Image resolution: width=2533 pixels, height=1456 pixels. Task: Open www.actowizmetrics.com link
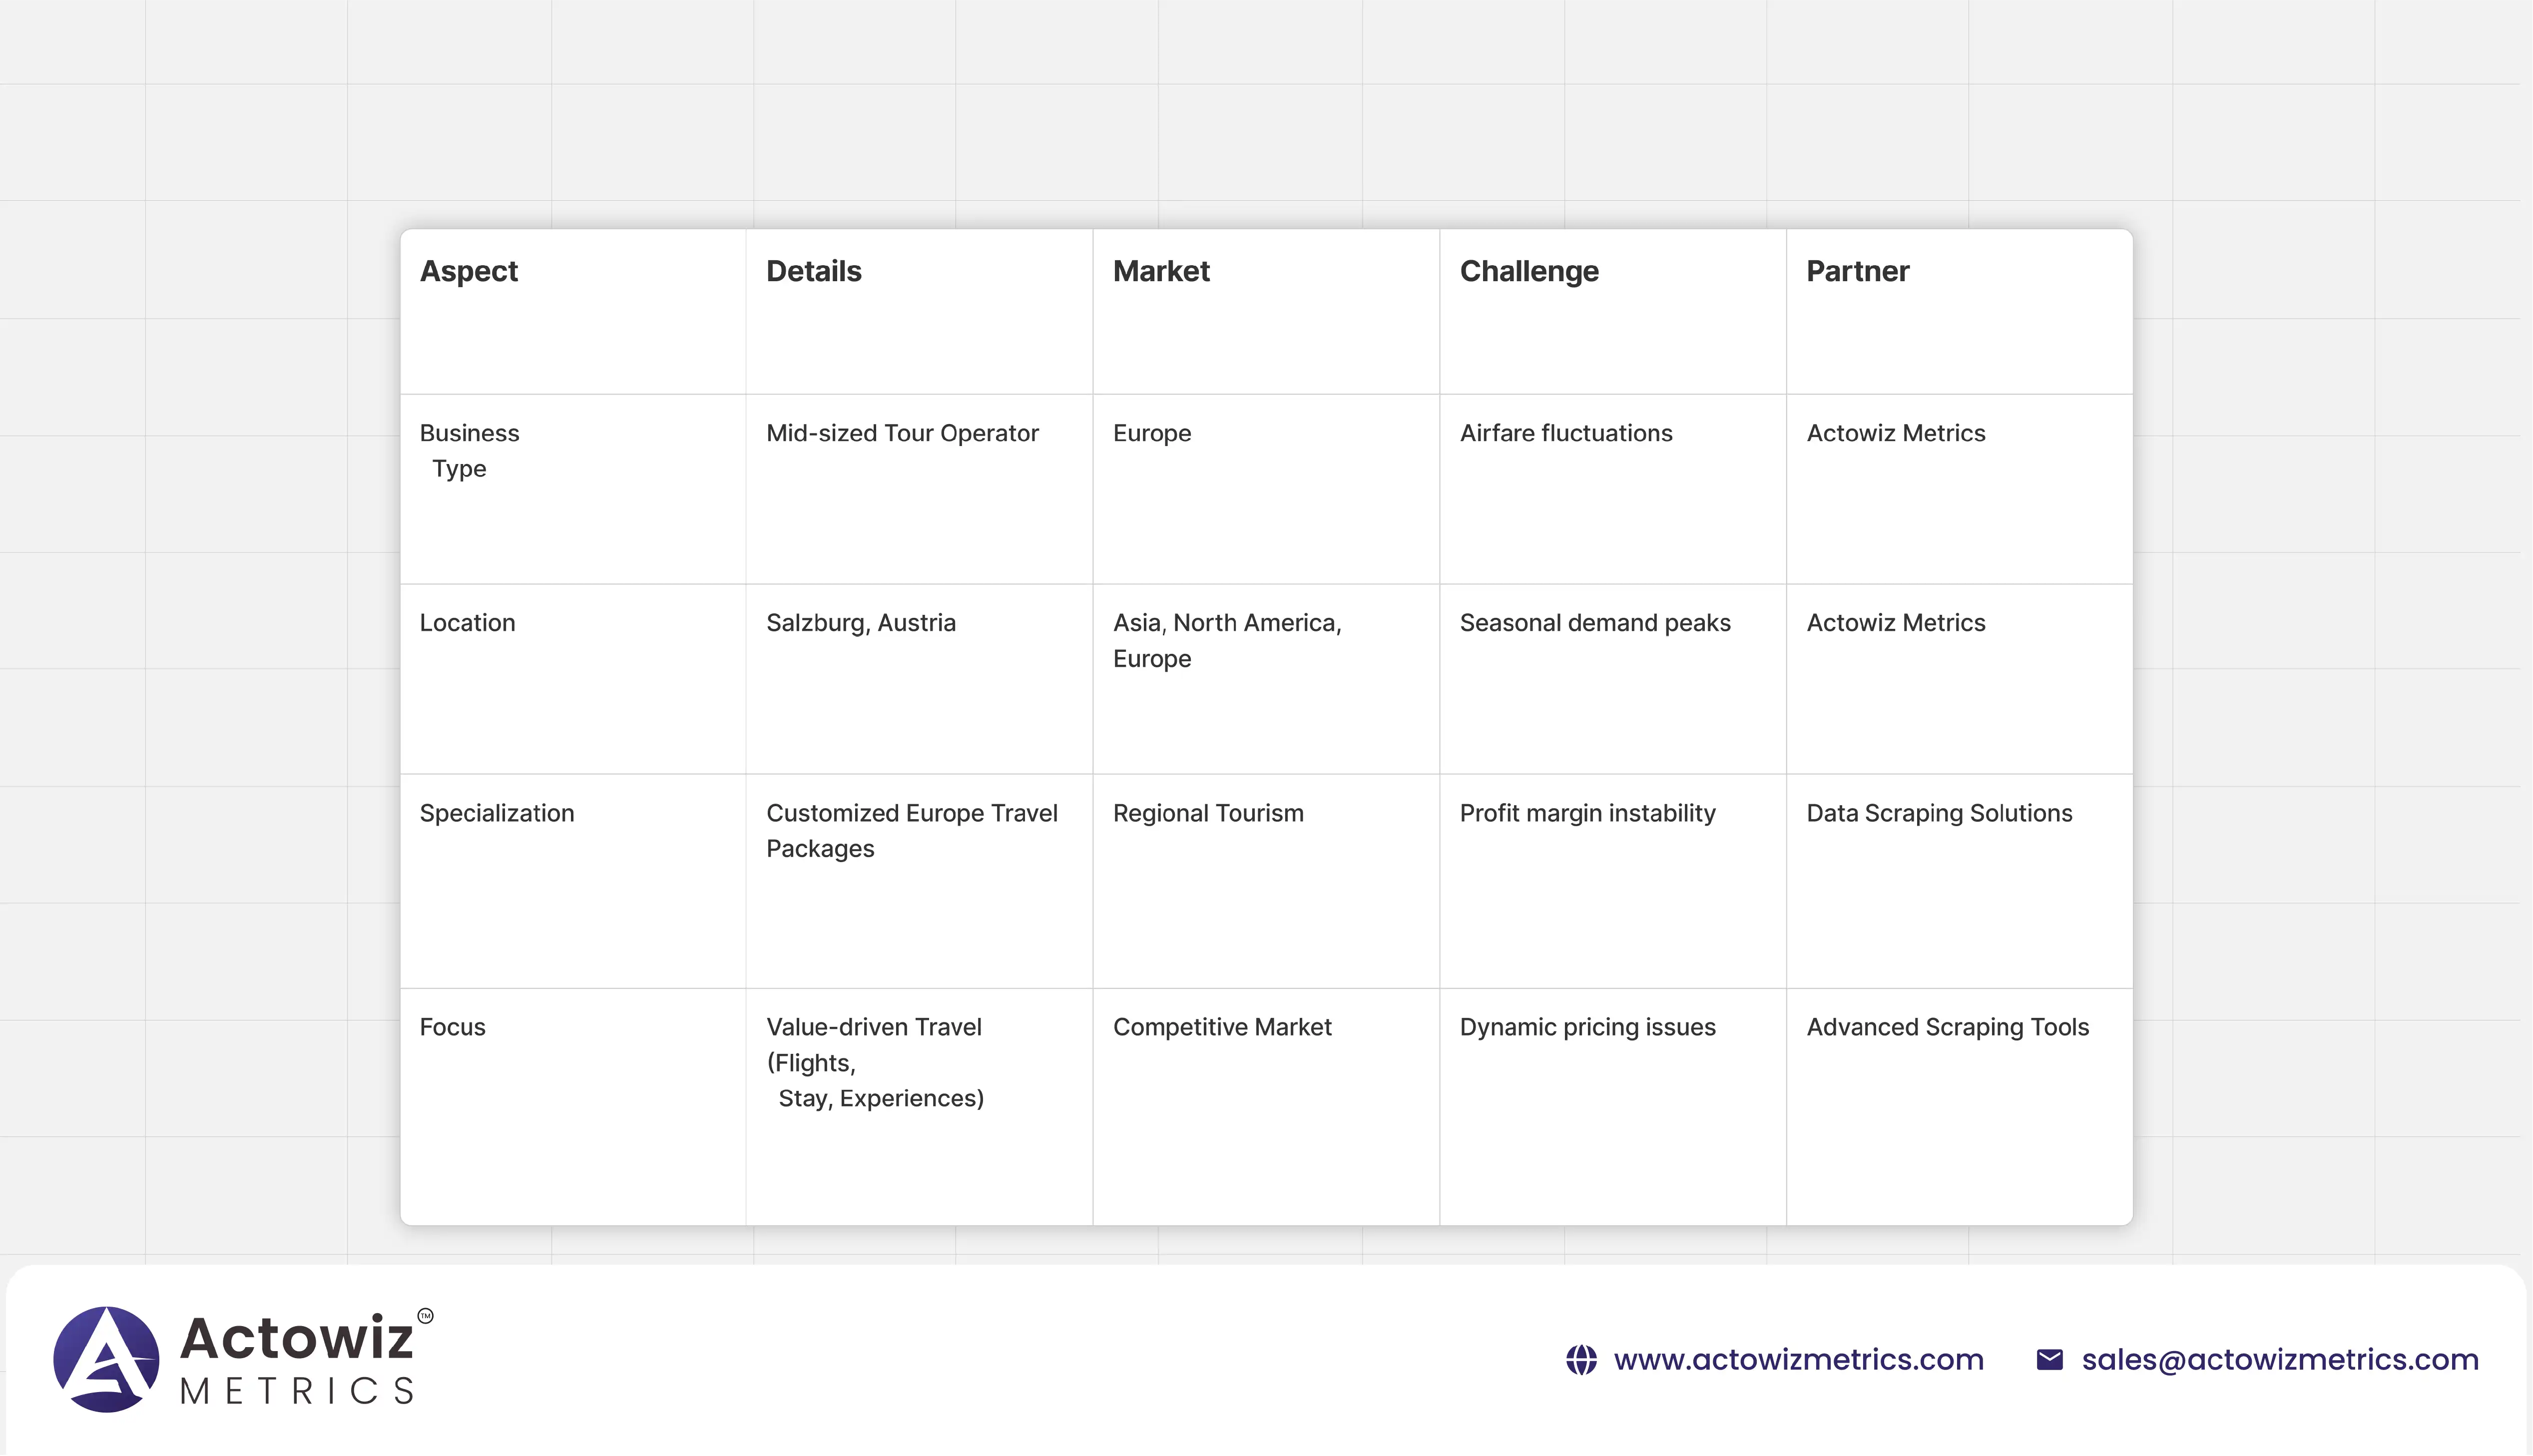tap(1798, 1360)
